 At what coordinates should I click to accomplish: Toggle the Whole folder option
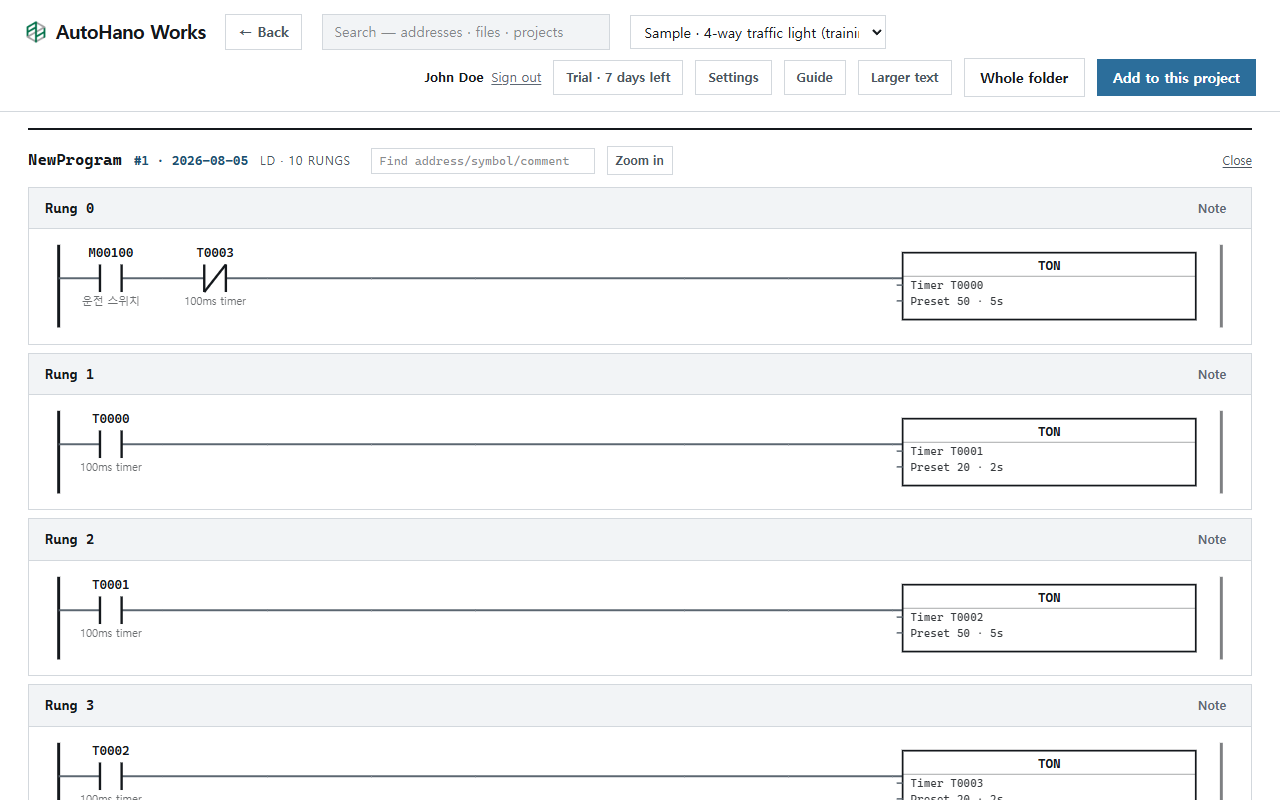[1024, 78]
